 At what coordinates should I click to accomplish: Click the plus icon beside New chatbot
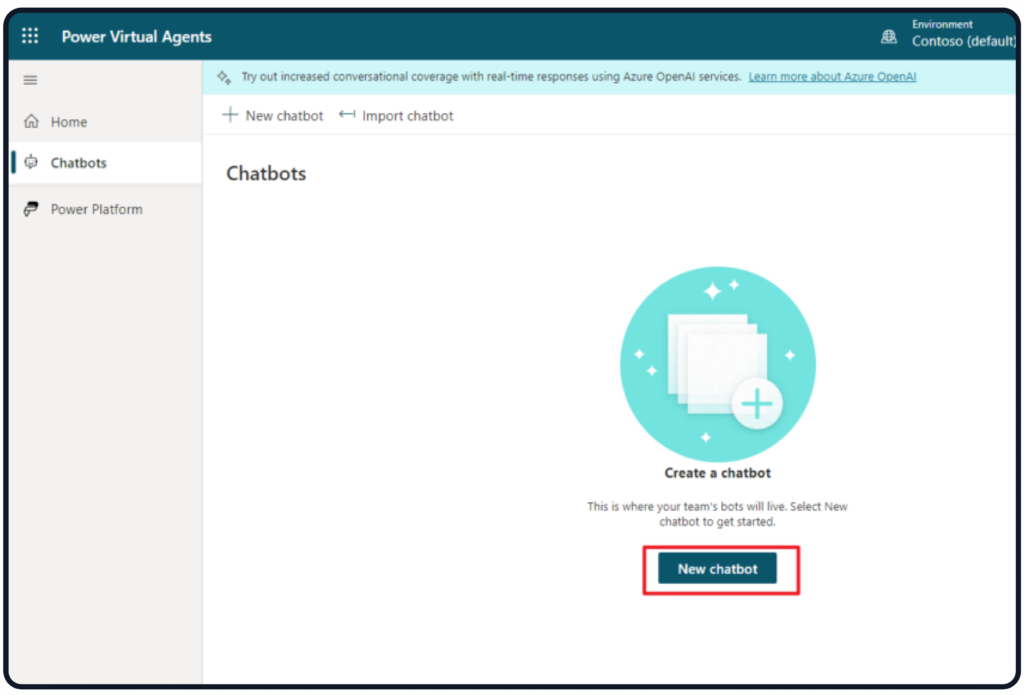click(230, 115)
